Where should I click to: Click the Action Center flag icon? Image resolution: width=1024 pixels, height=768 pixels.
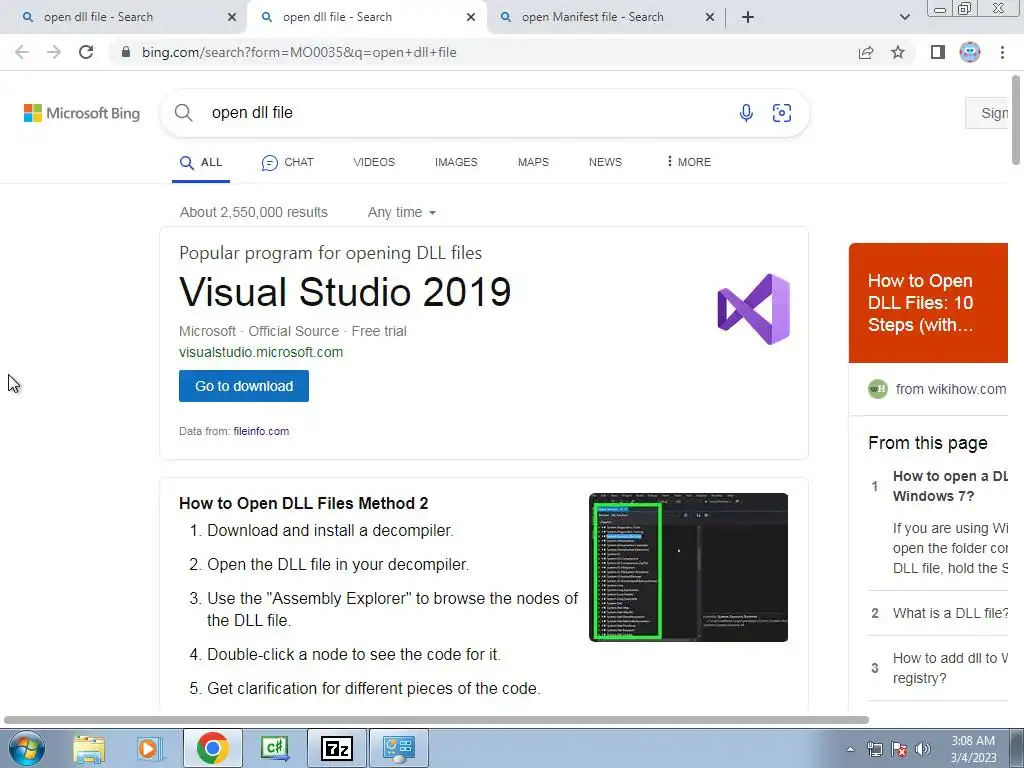(899, 750)
